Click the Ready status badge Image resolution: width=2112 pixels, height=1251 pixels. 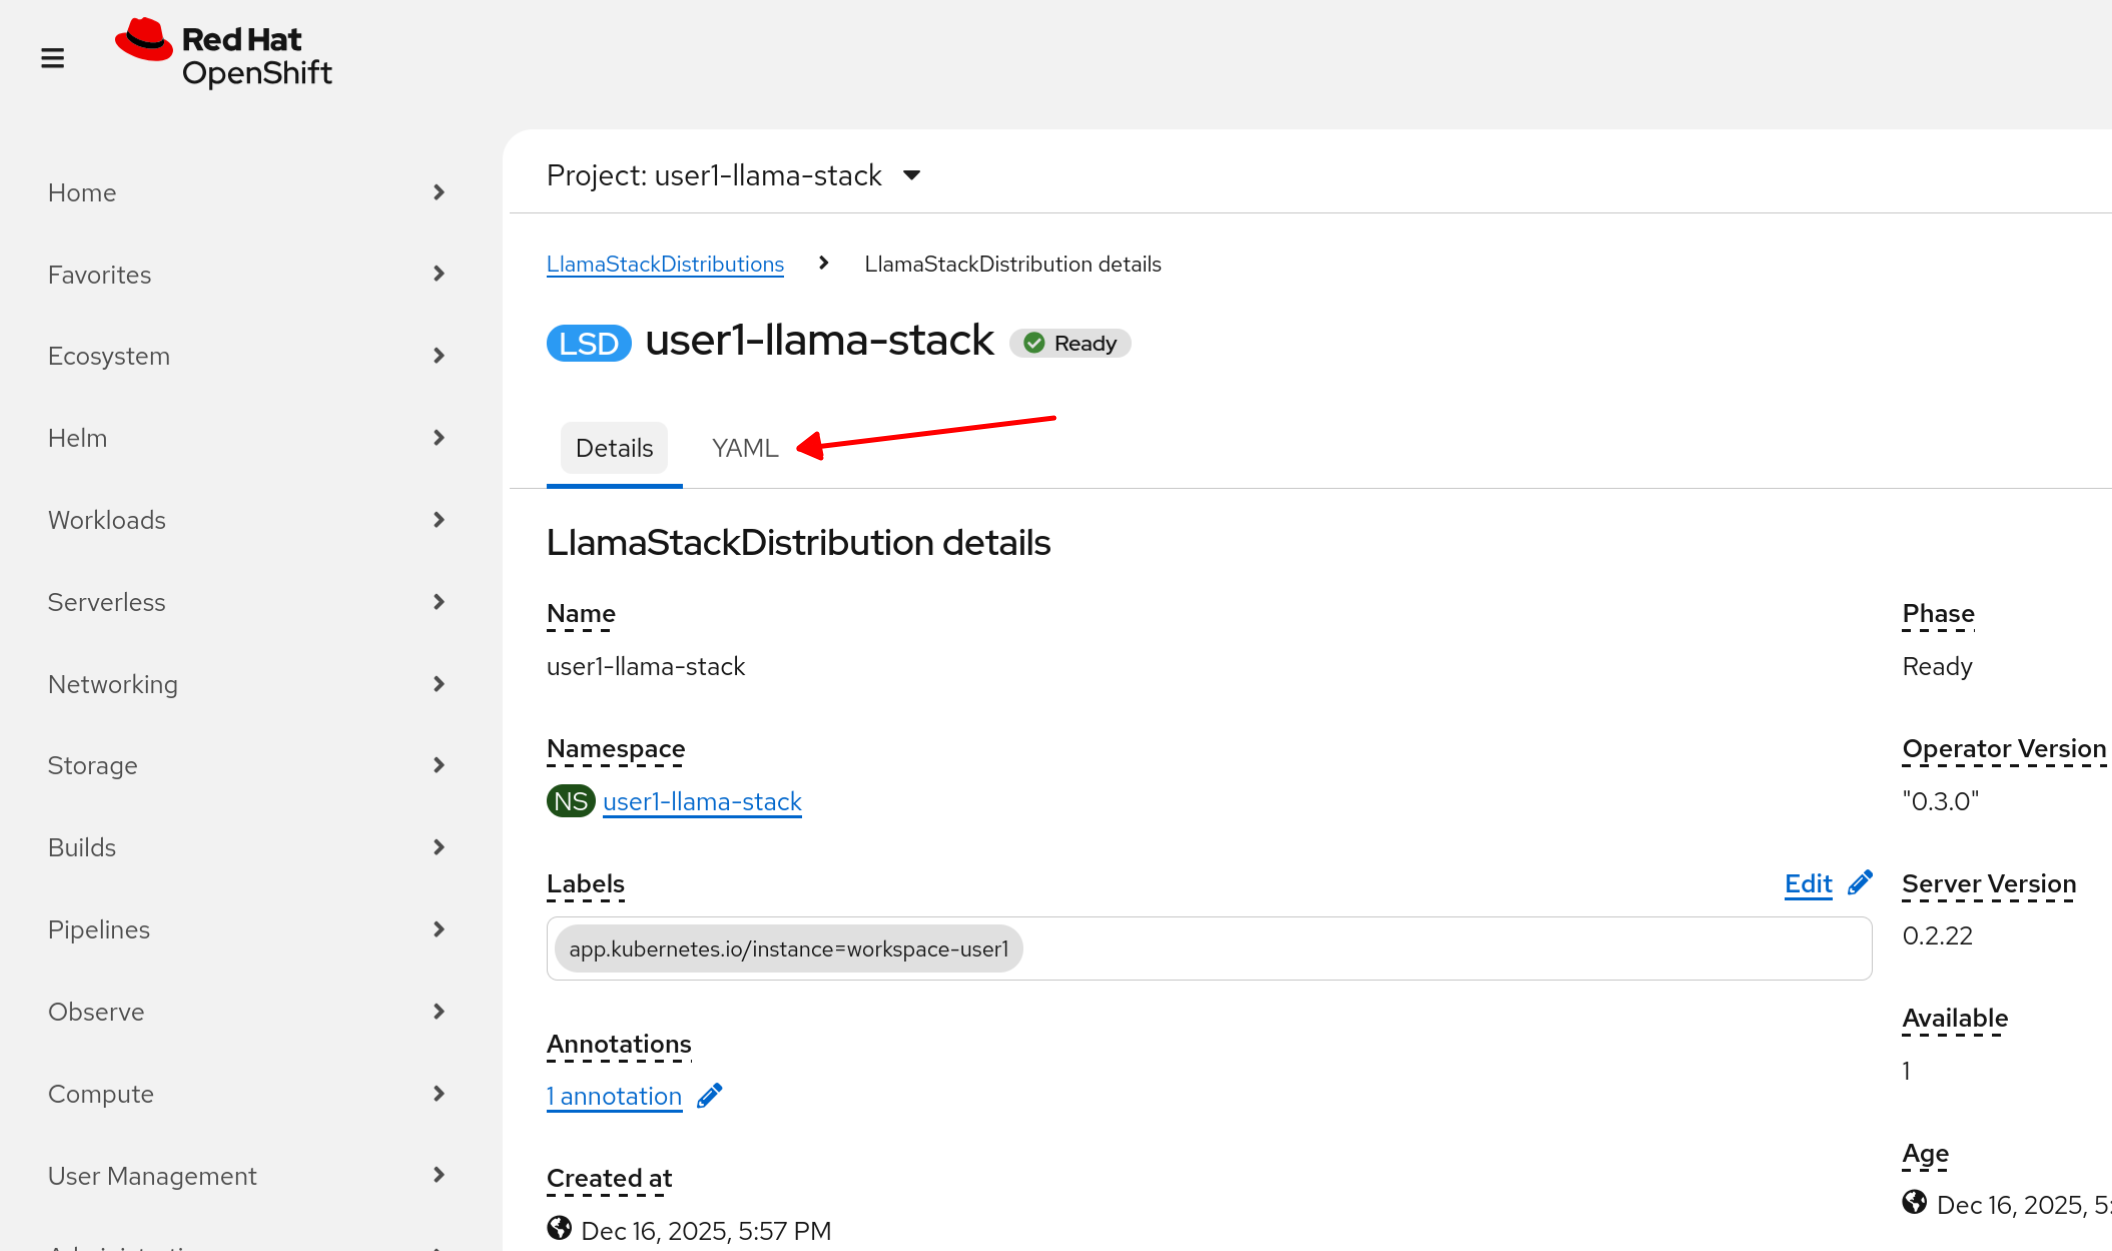point(1070,343)
